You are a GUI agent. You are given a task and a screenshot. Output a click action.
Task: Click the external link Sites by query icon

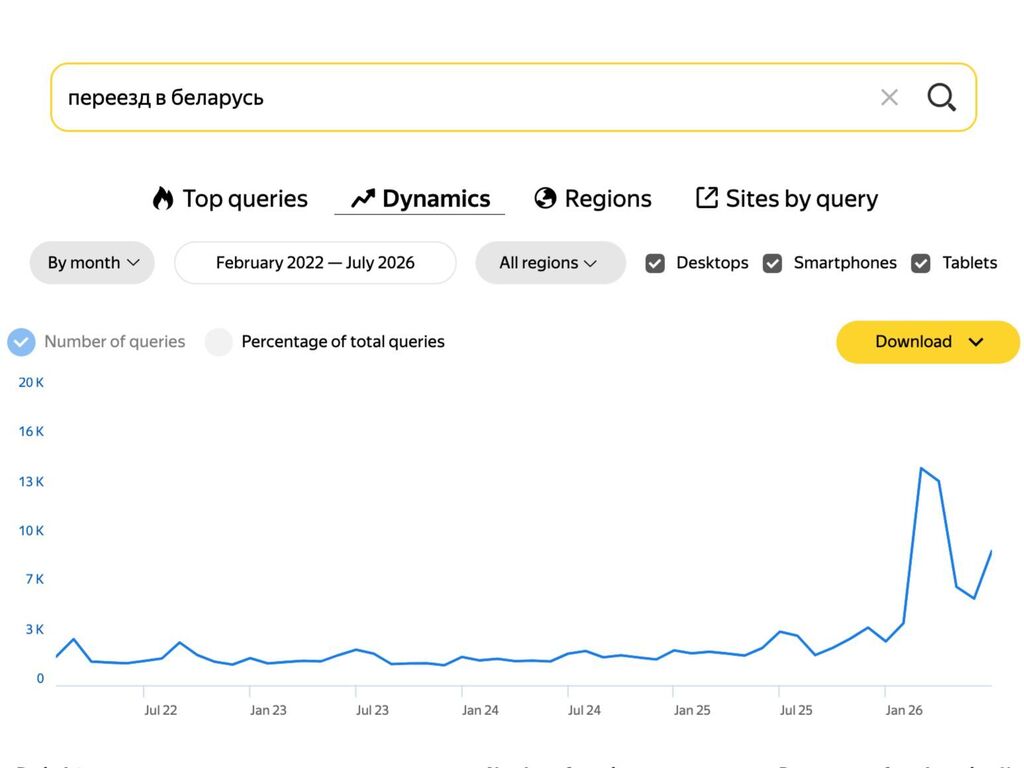[707, 197]
